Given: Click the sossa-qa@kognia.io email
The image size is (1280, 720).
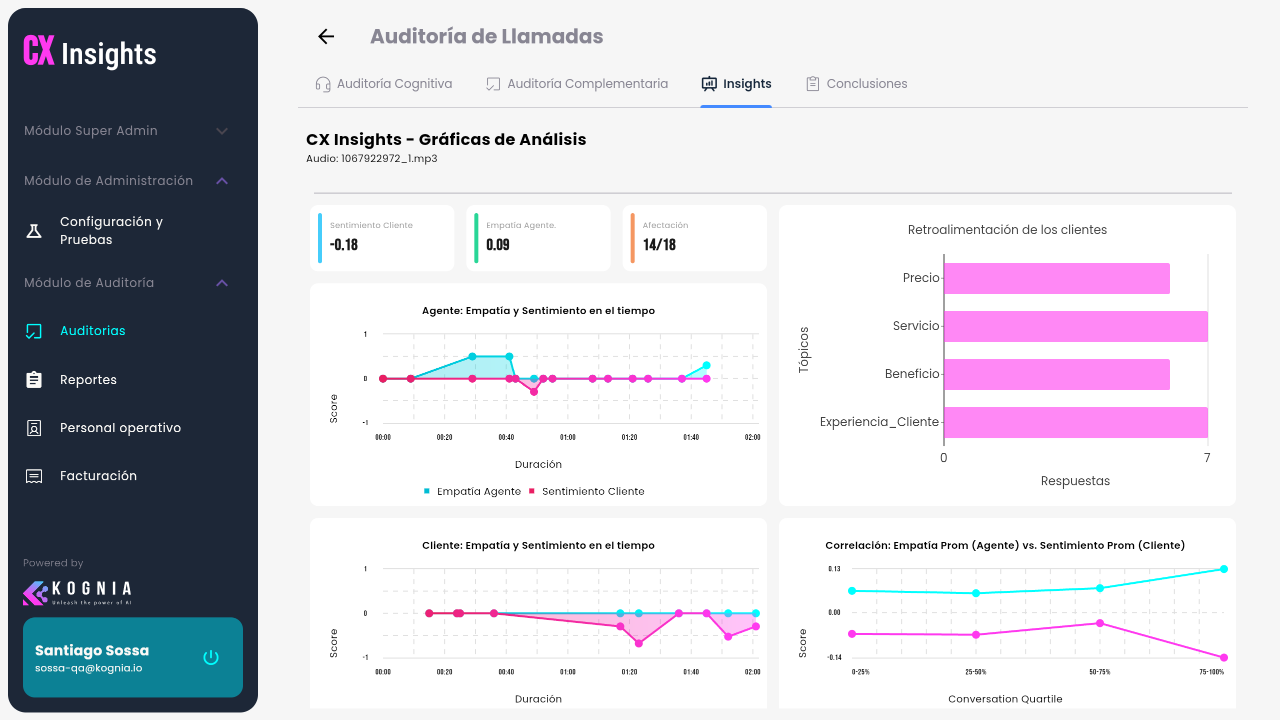Looking at the screenshot, I should pyautogui.click(x=89, y=667).
